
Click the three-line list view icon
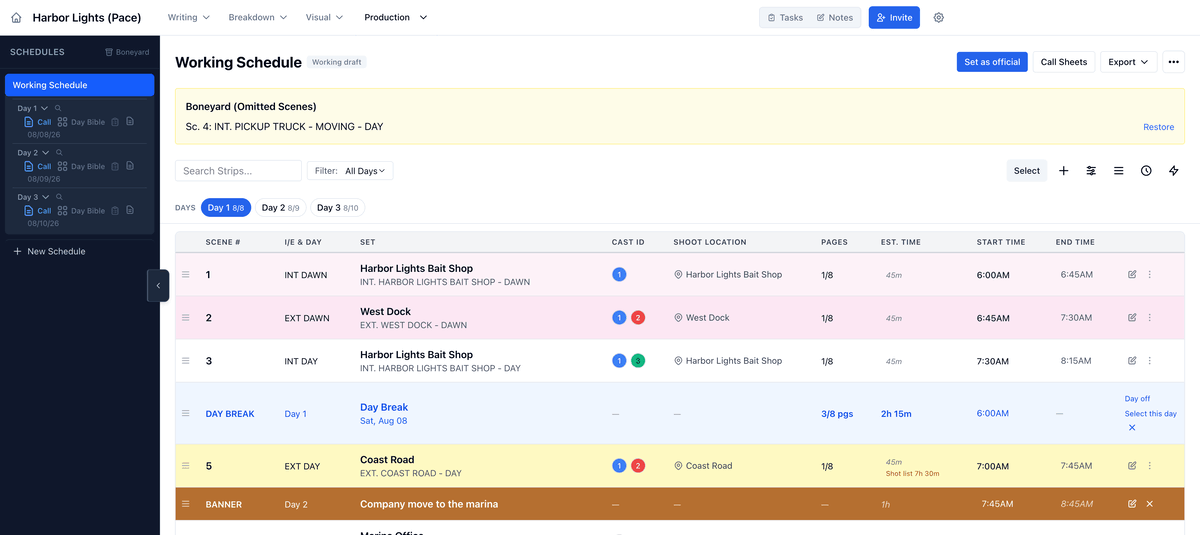click(1119, 171)
